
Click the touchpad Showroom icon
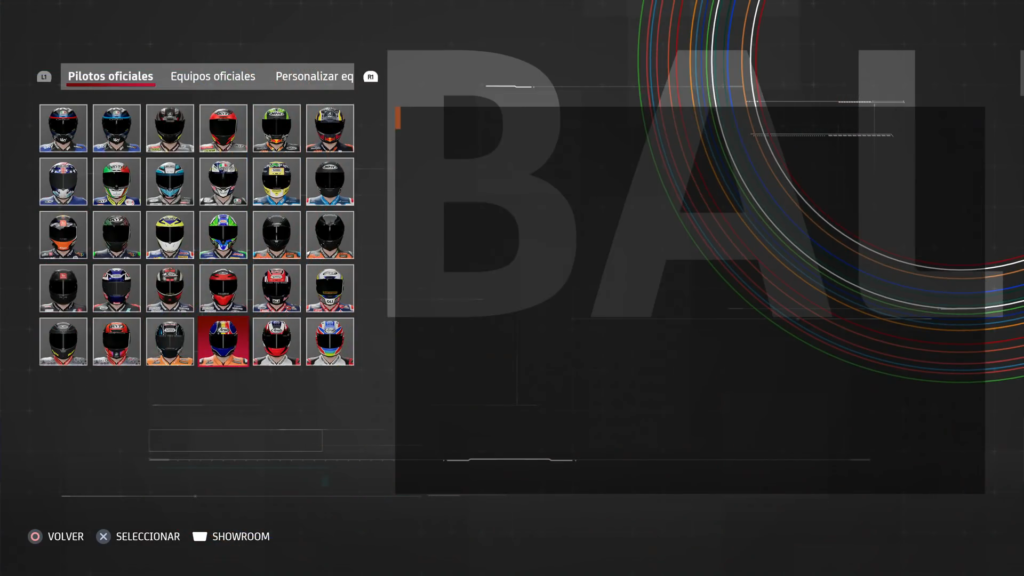click(200, 537)
